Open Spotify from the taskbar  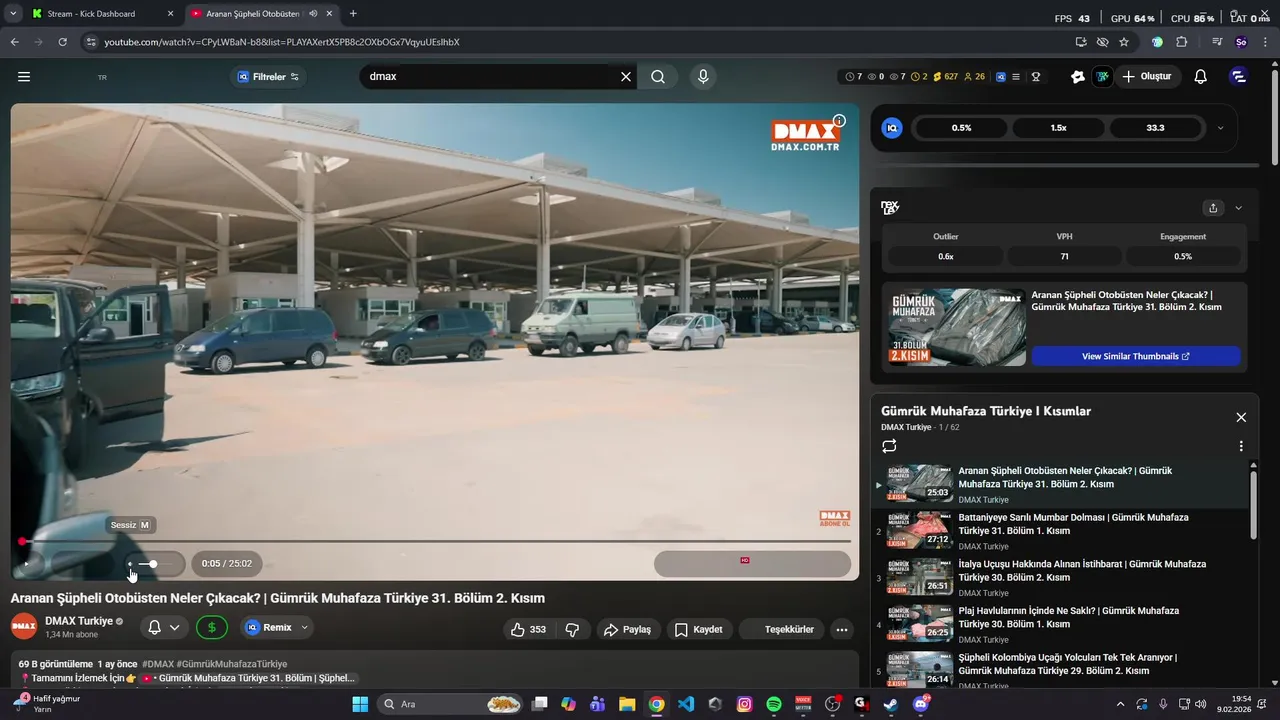[x=774, y=704]
